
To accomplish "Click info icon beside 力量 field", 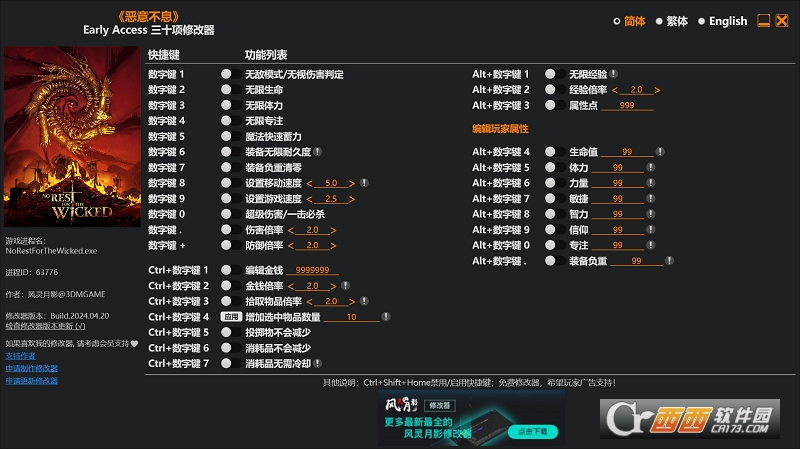I will (651, 183).
